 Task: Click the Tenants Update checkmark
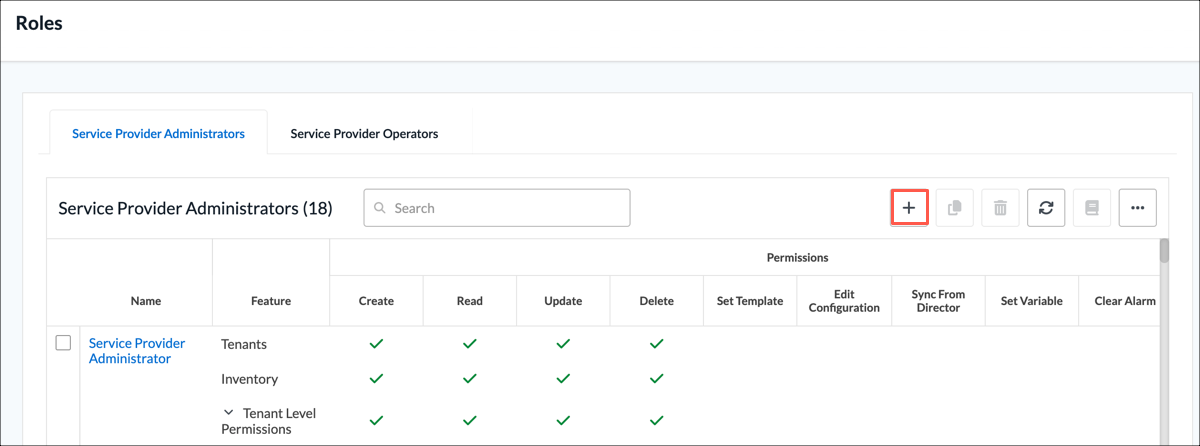pyautogui.click(x=563, y=344)
